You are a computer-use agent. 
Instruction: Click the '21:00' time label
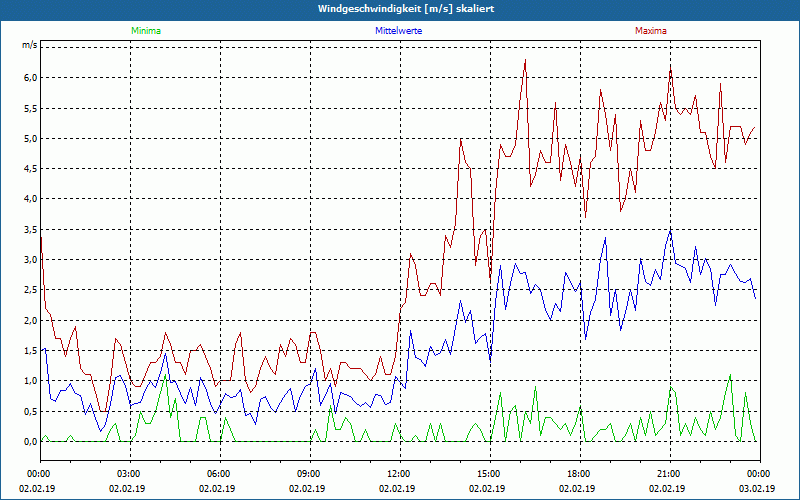tap(667, 474)
